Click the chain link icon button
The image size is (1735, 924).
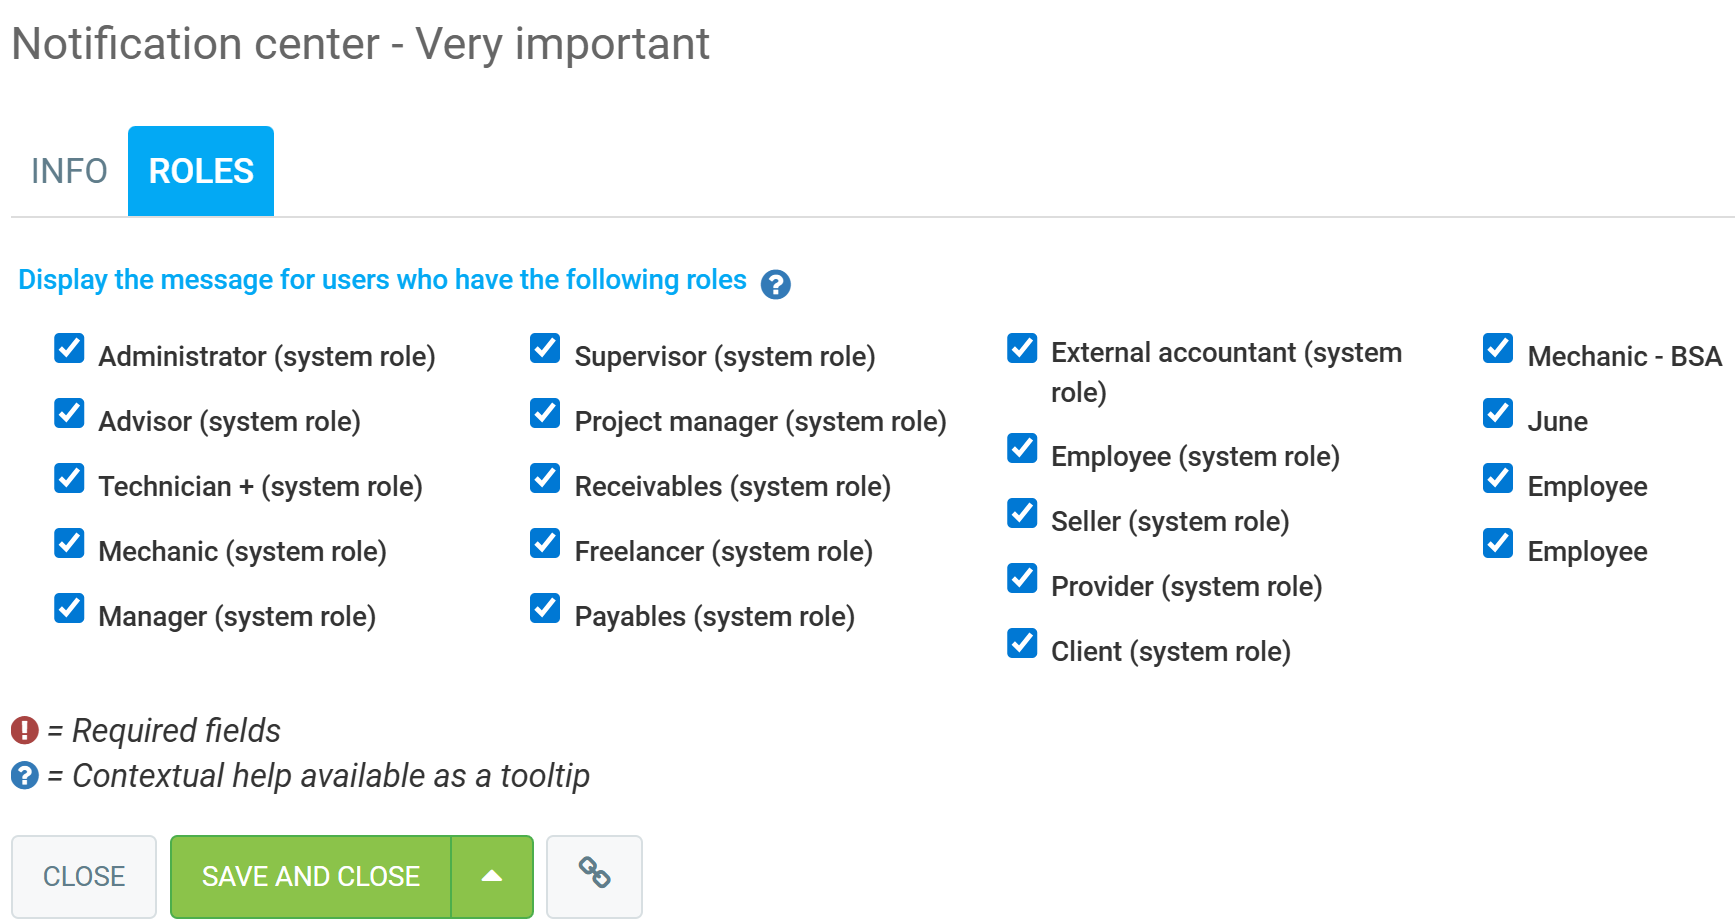pos(594,876)
